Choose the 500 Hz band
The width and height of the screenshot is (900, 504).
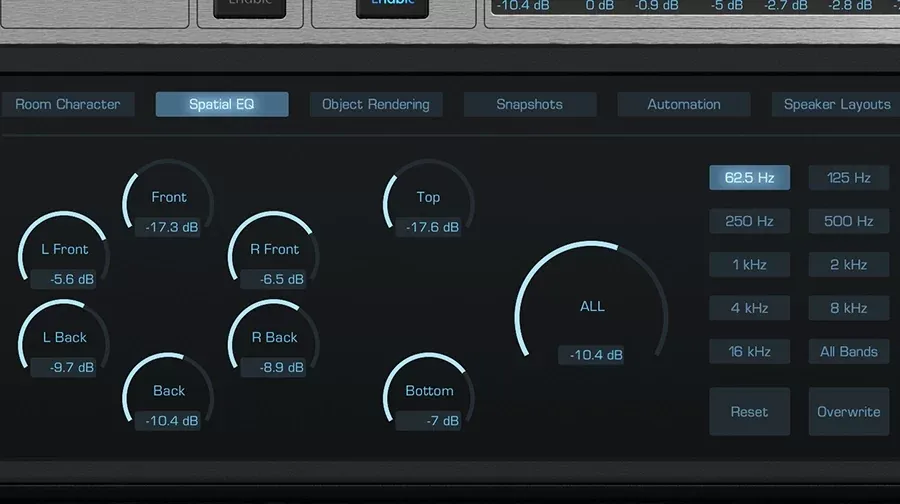pos(849,222)
